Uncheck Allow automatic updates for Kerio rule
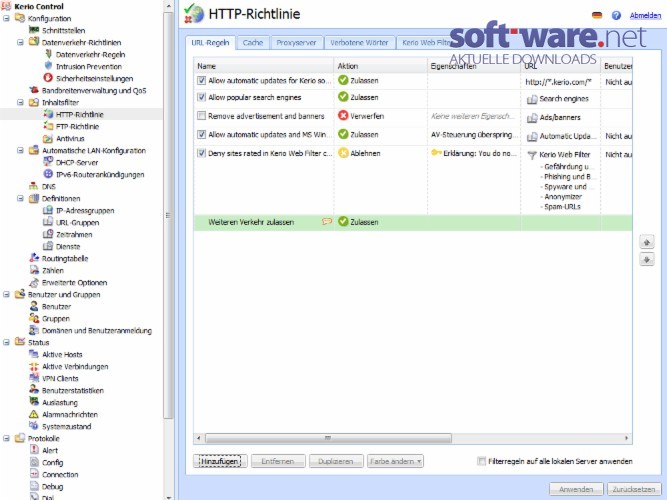Screen dimensions: 667x500 pyautogui.click(x=202, y=80)
